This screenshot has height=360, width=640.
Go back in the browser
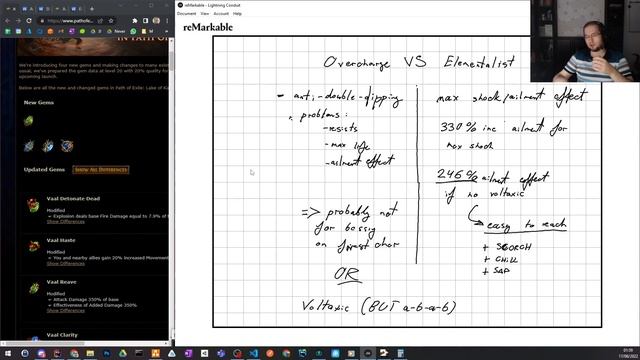click(x=7, y=21)
